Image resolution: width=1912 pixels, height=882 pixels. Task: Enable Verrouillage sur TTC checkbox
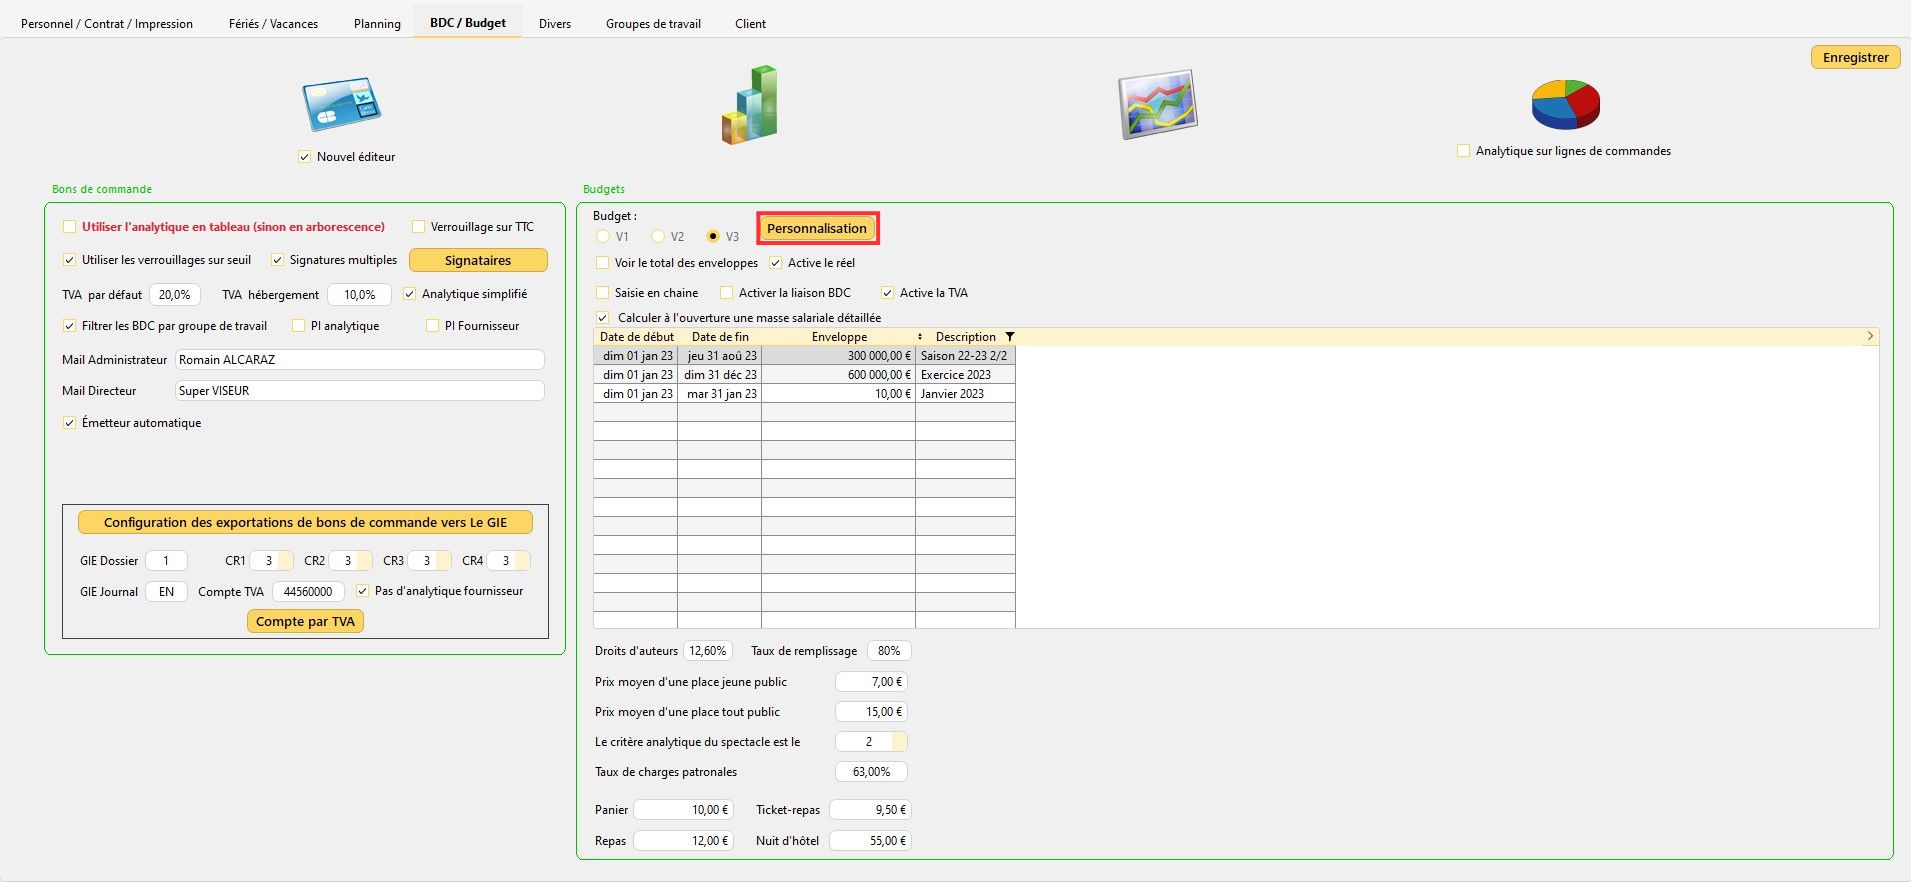[x=419, y=227]
